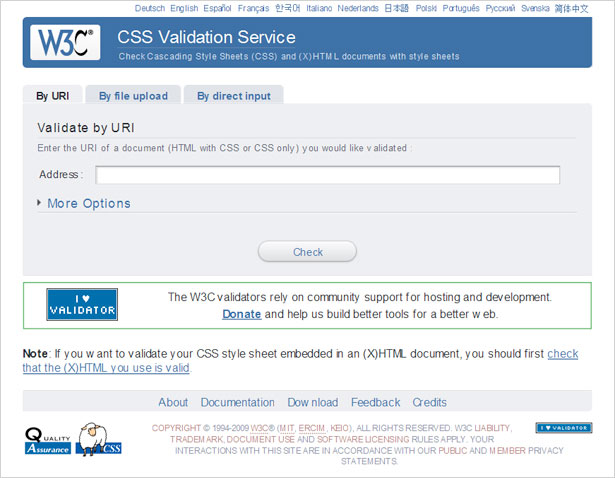The height and width of the screenshot is (478, 615).
Task: Click the small I heart Validator footer badge
Action: pyautogui.click(x=564, y=428)
